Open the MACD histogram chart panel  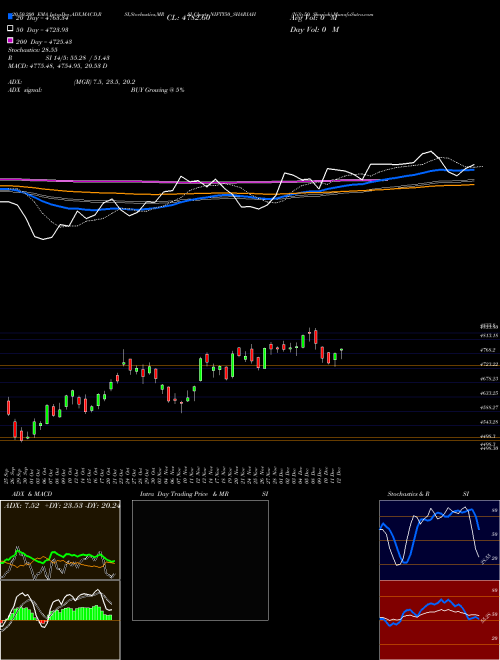[60, 620]
